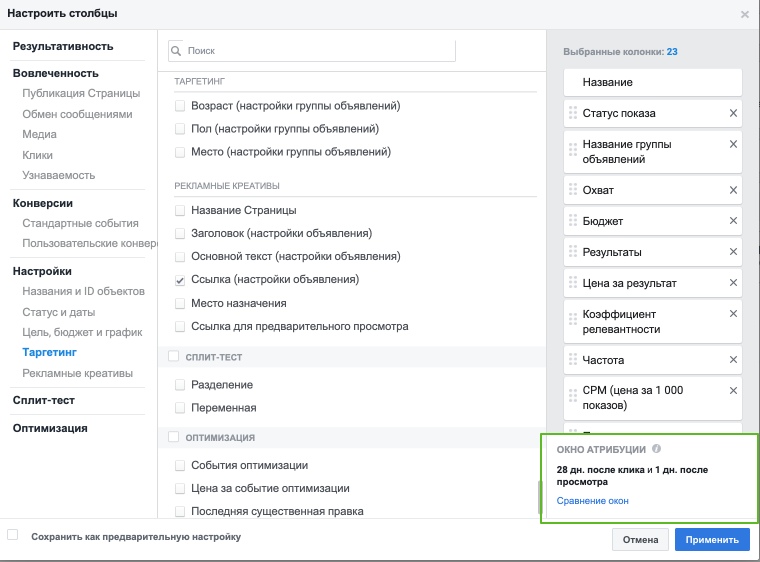760x562 pixels.
Task: Open the Сплит-тест category
Action: click(44, 401)
